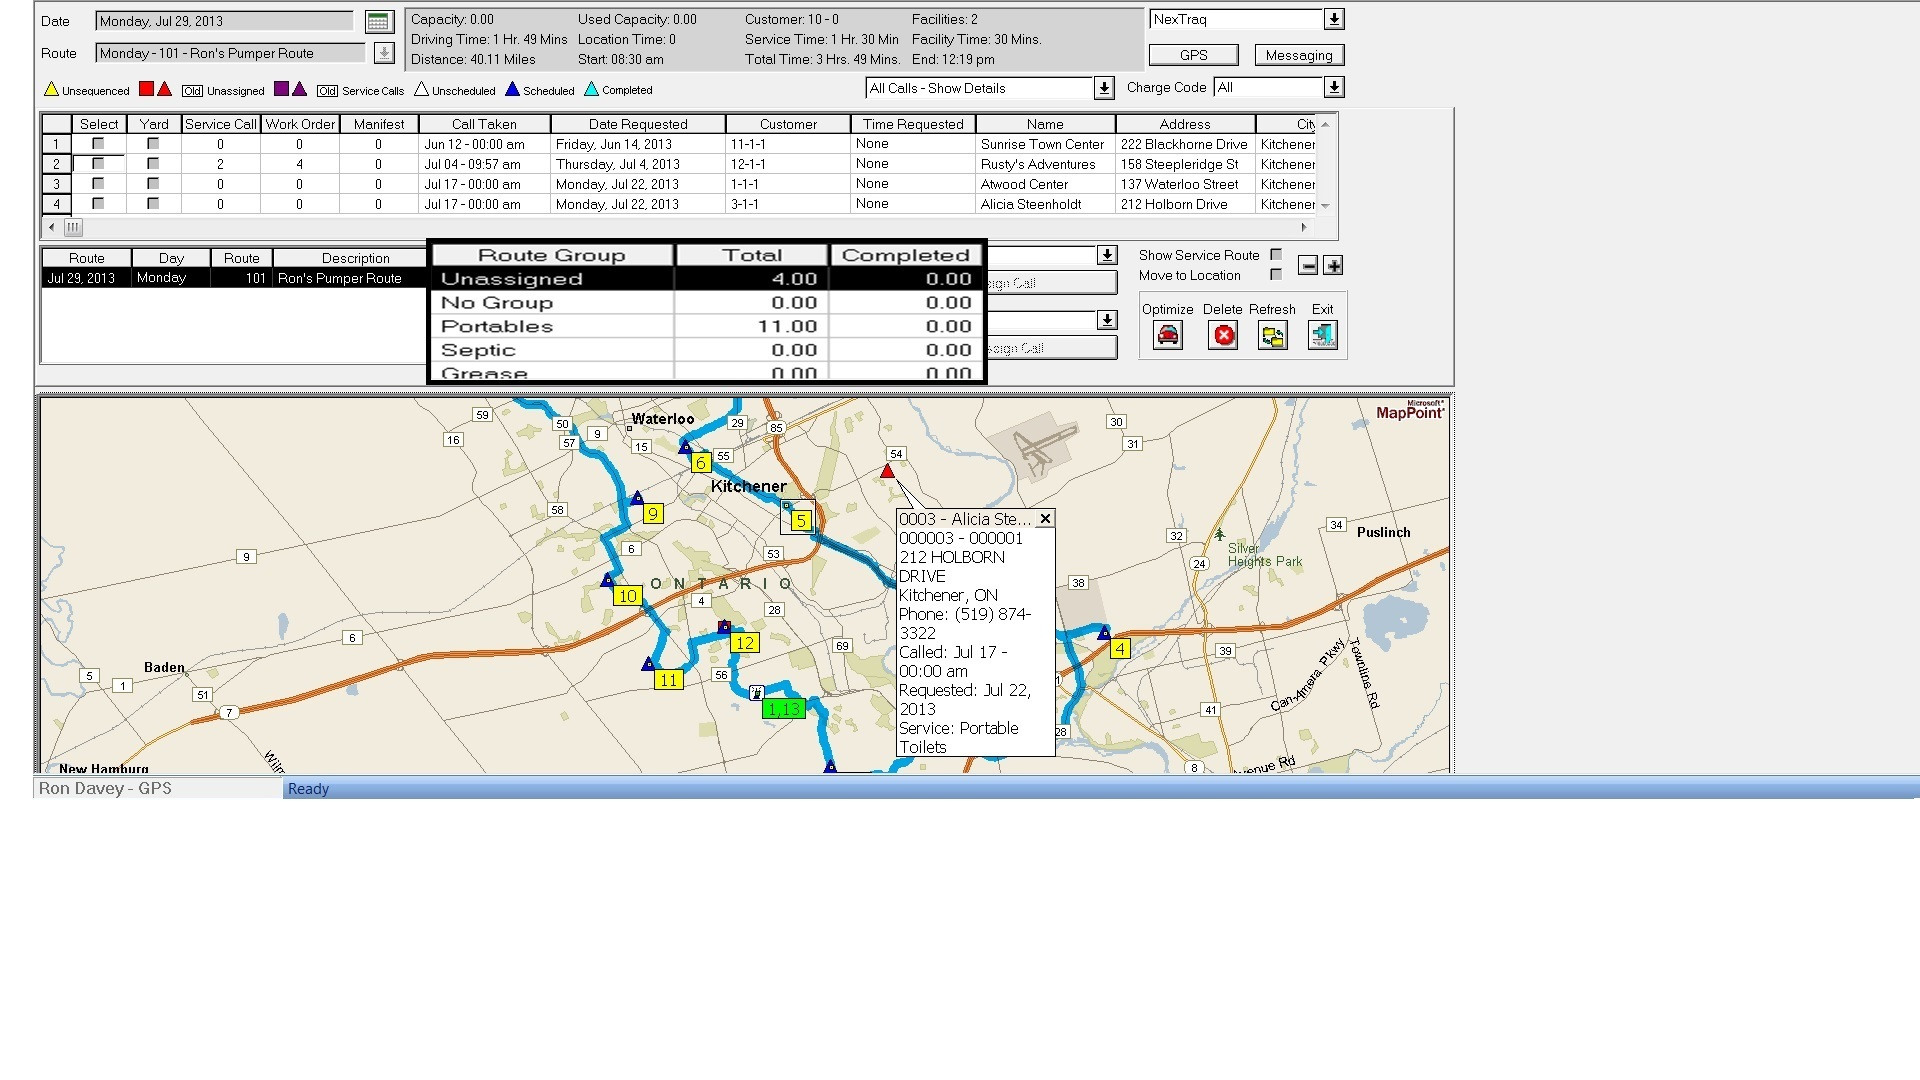Expand All Calls - Show Details dropdown
Viewport: 1920px width, 1080px height.
tap(1104, 88)
